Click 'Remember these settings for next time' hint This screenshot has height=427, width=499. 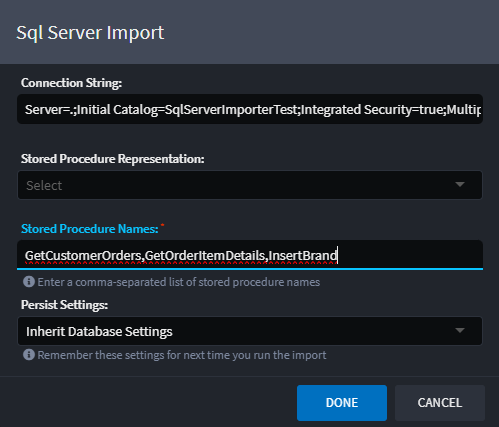tap(182, 355)
